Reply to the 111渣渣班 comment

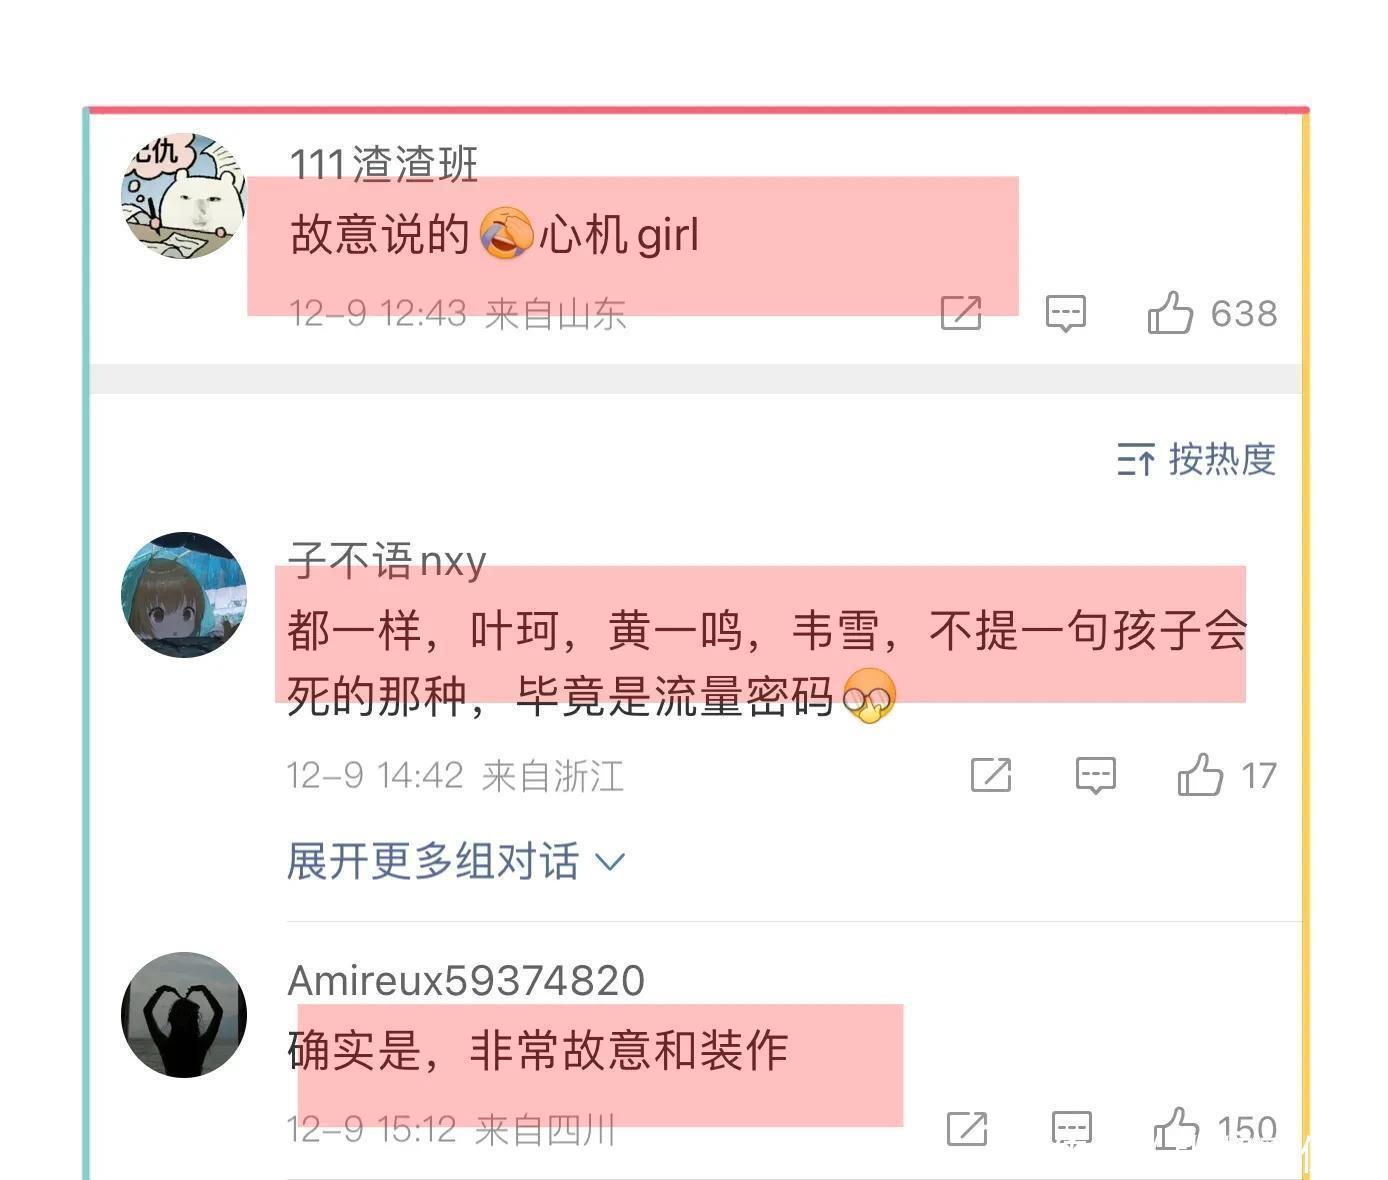[x=1065, y=313]
